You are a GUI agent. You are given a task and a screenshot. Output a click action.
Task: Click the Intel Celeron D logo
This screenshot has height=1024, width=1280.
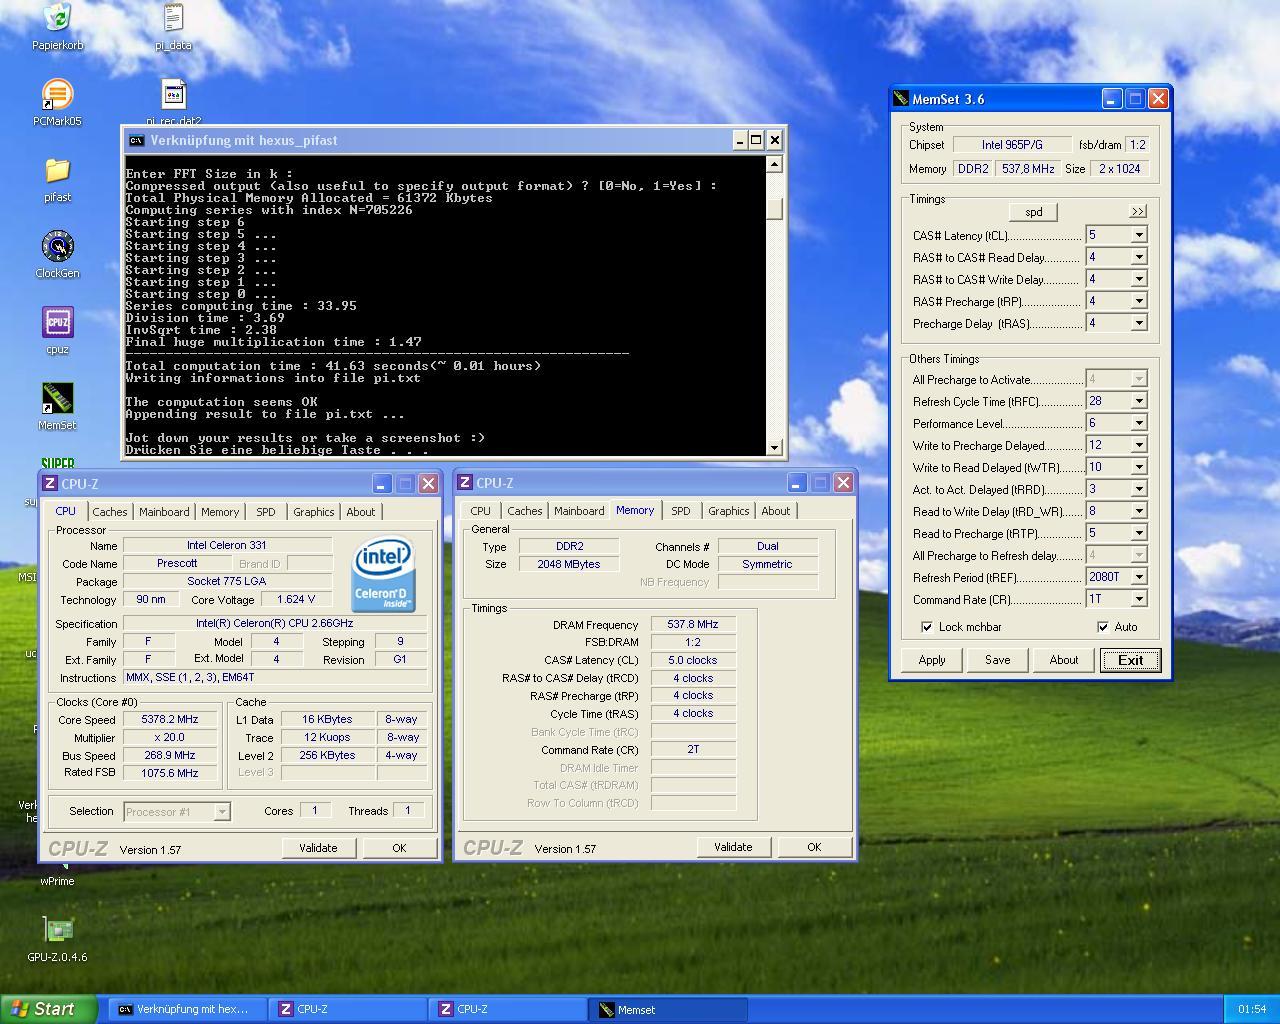pos(383,576)
